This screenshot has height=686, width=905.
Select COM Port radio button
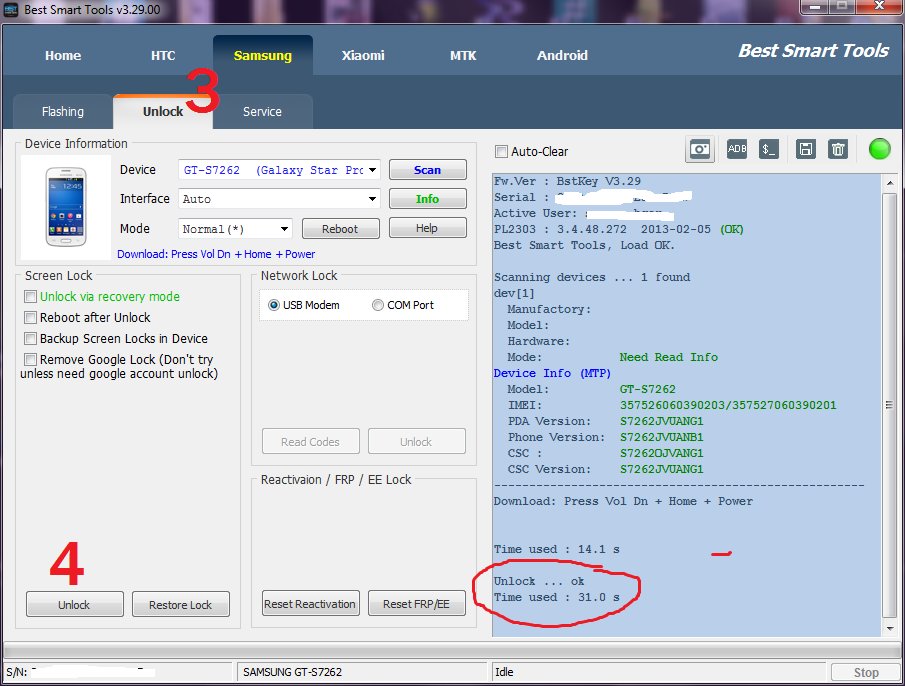(x=377, y=305)
